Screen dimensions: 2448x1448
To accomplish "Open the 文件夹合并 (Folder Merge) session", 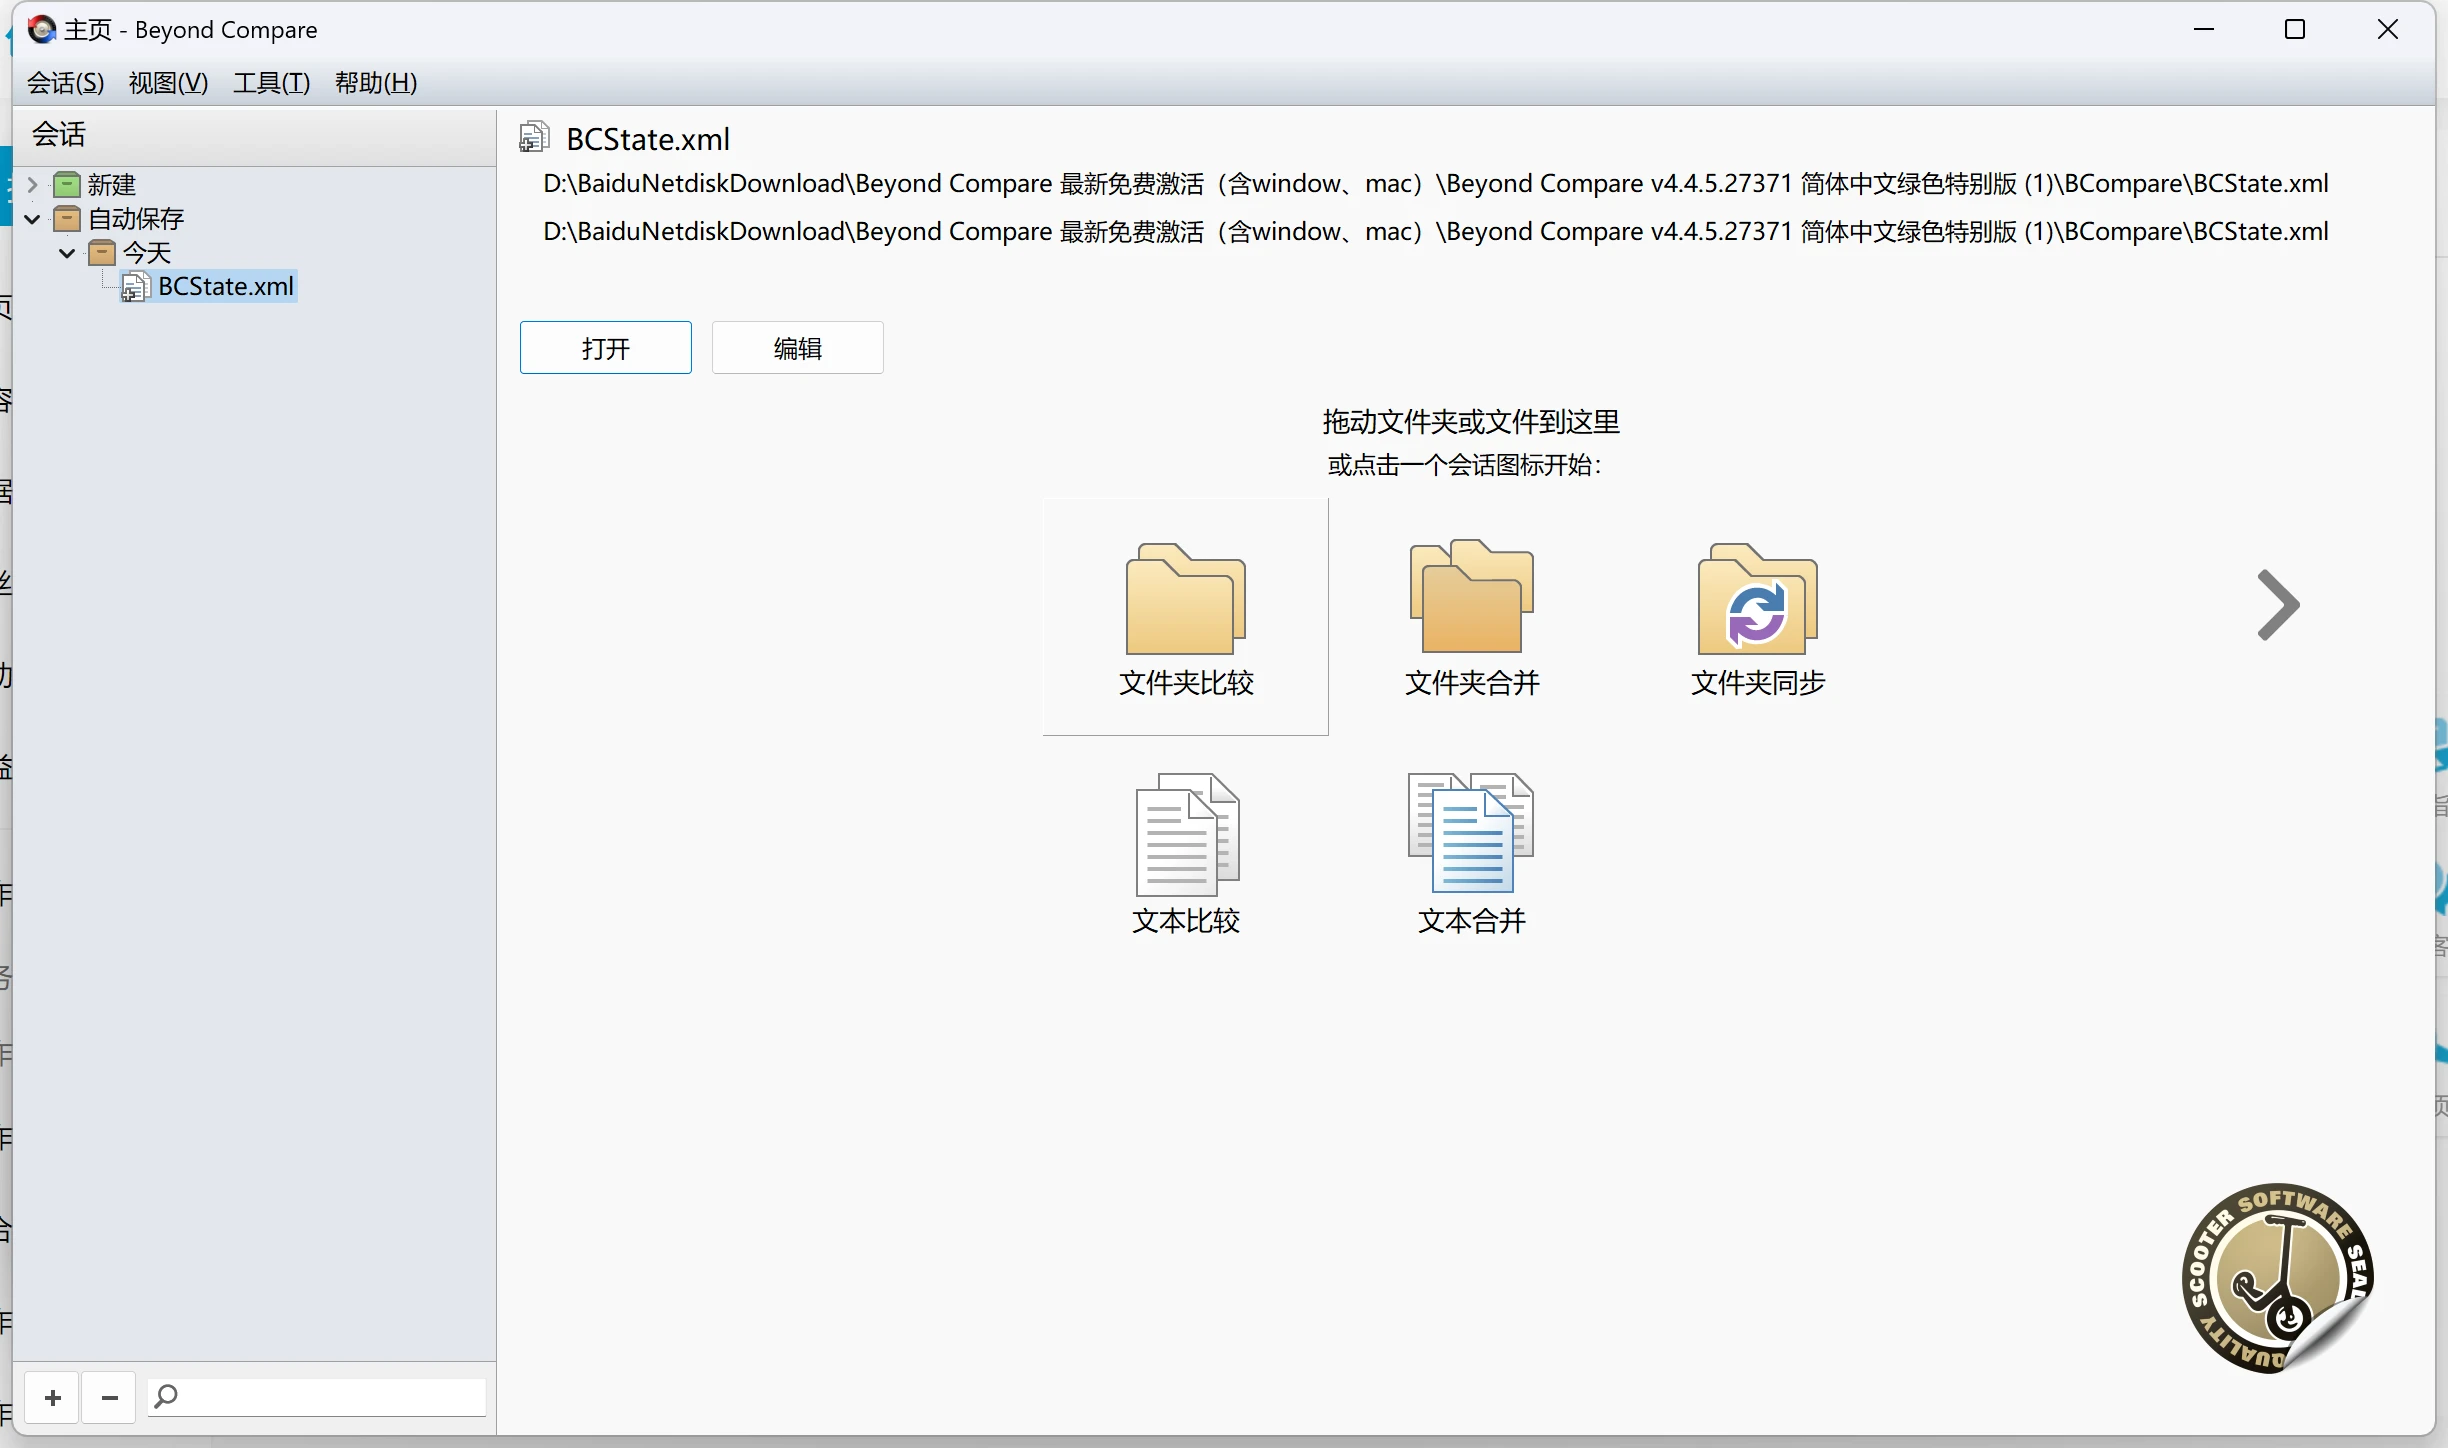I will [x=1470, y=615].
